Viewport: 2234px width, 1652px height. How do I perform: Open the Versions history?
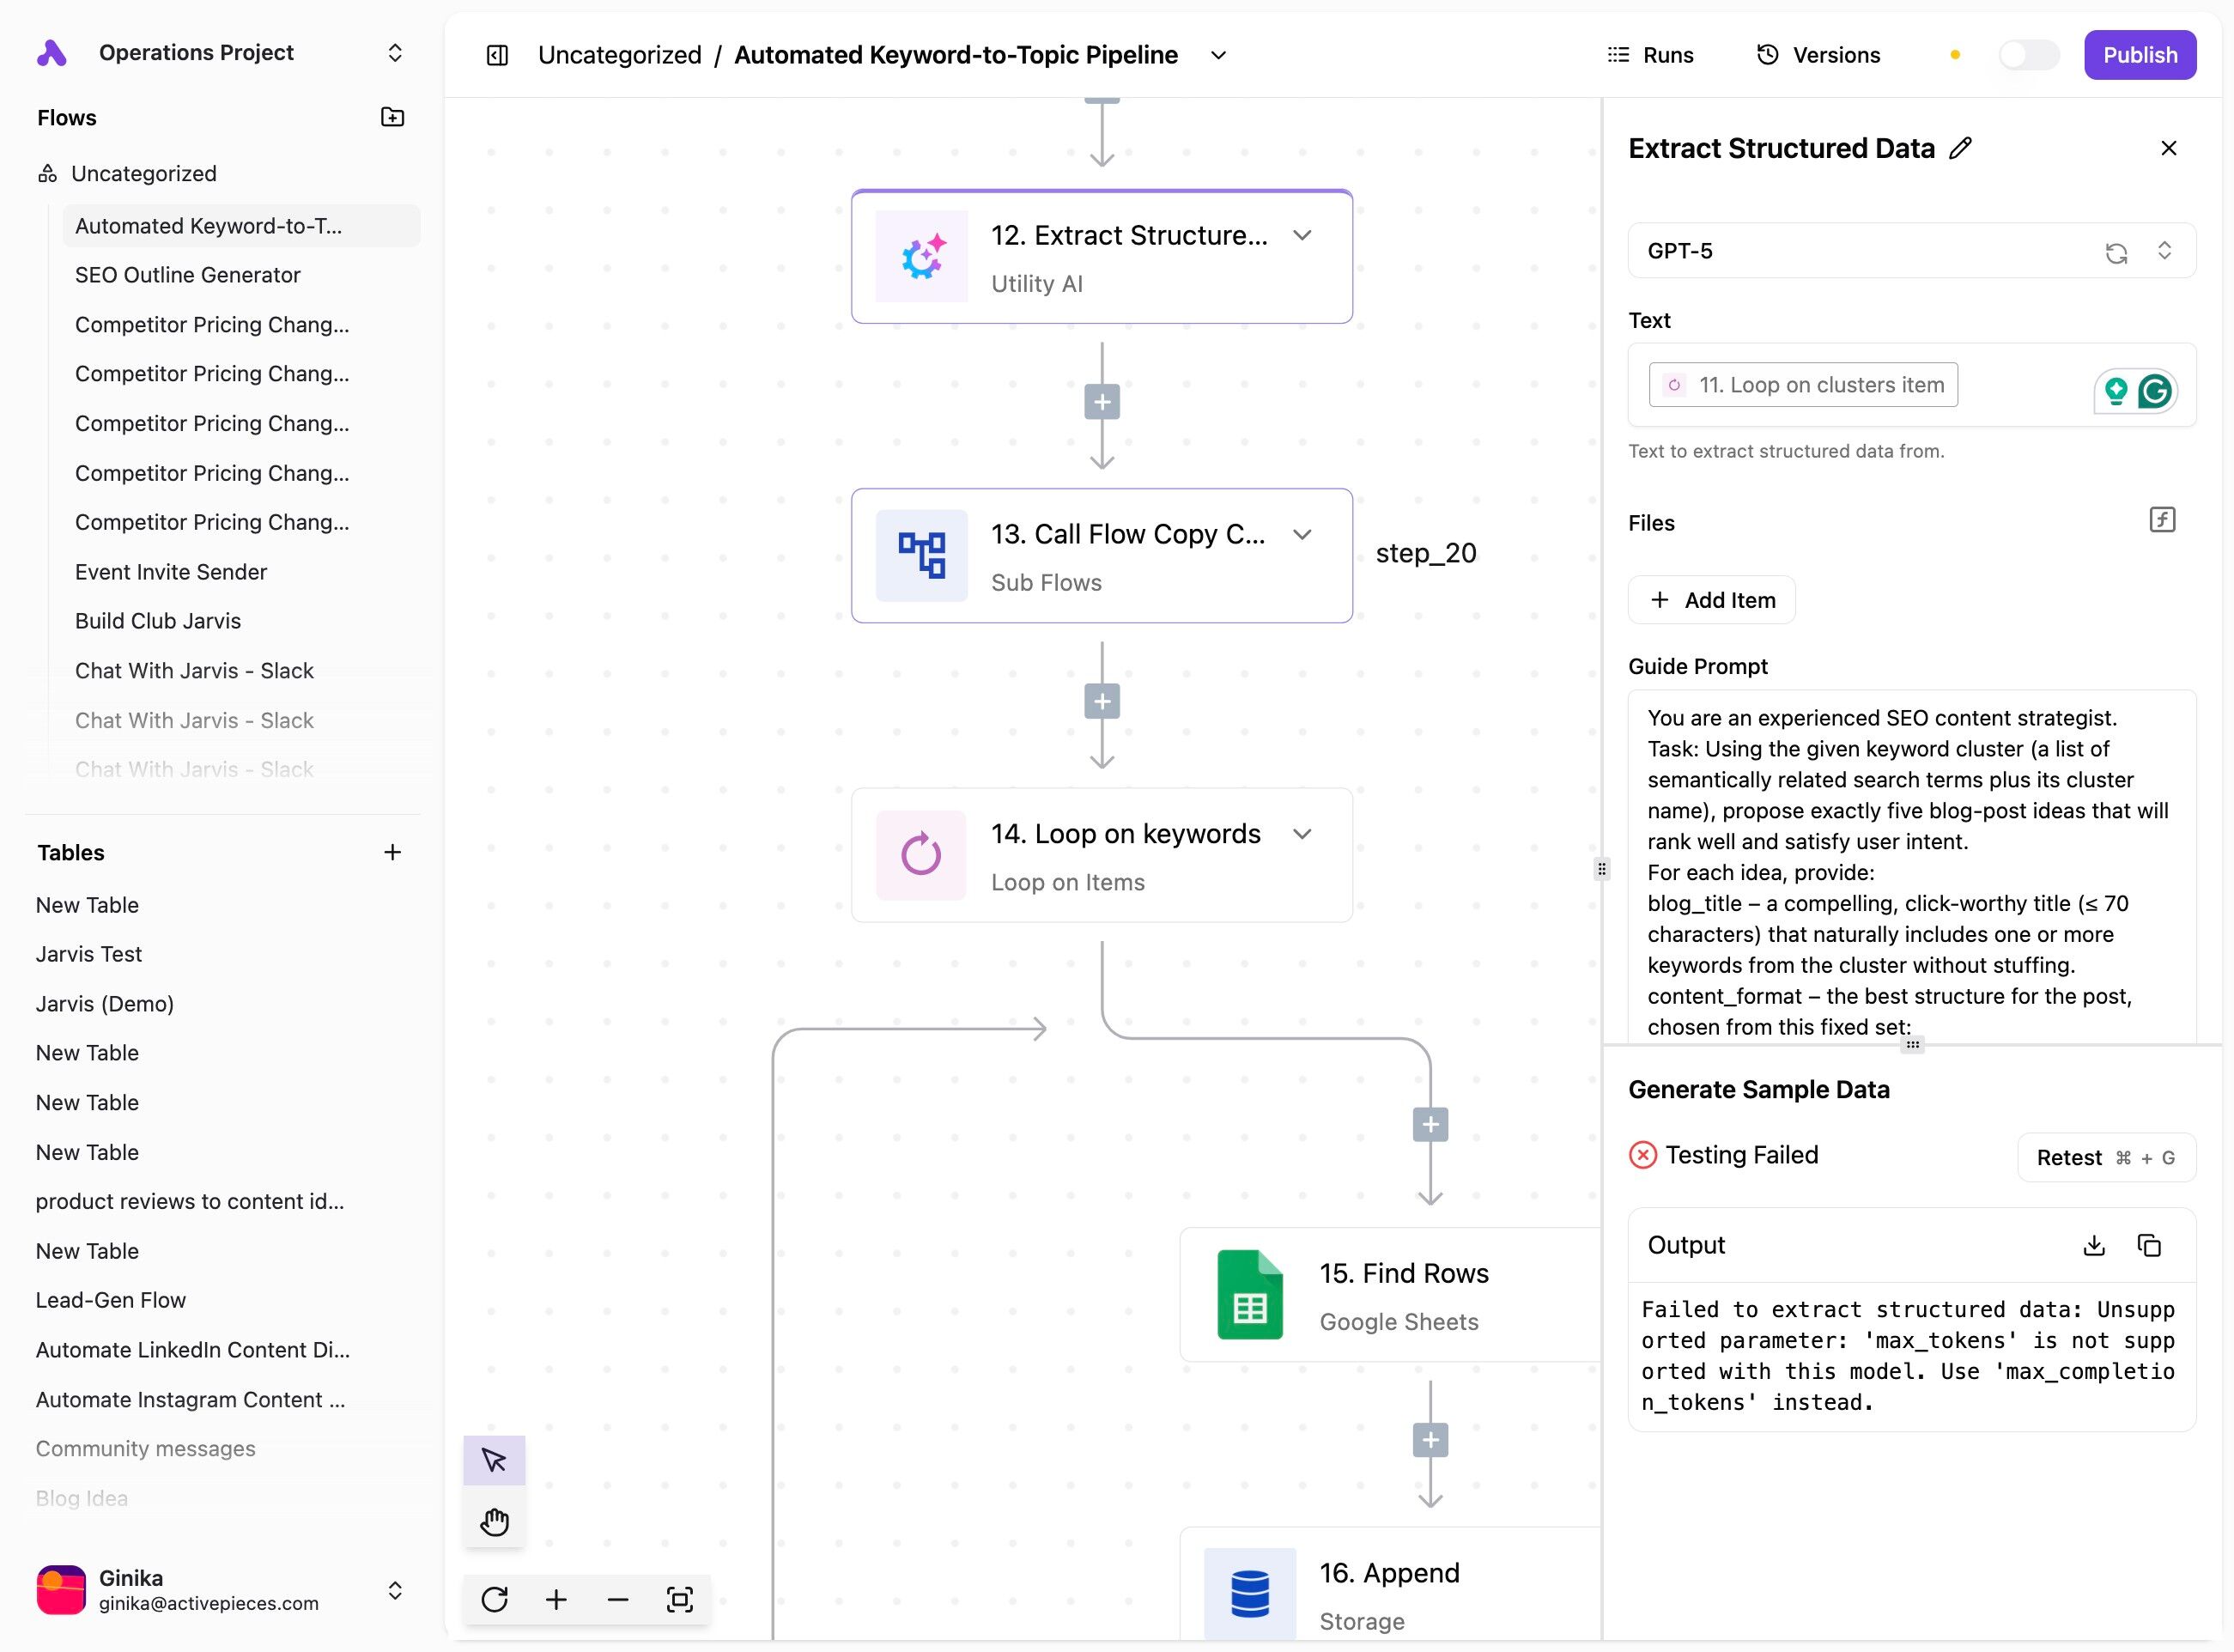[1819, 55]
